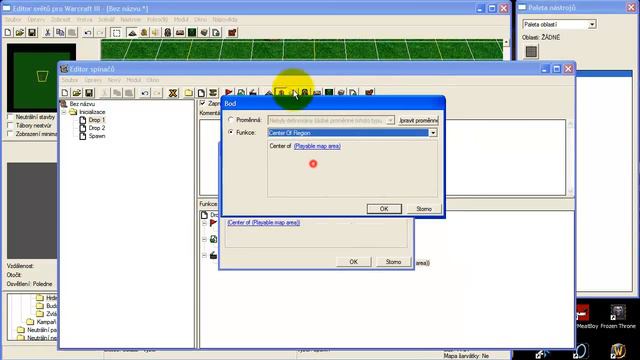The width and height of the screenshot is (640, 360).
Task: Create new category folder in Trigger Editor
Action: 189,93
